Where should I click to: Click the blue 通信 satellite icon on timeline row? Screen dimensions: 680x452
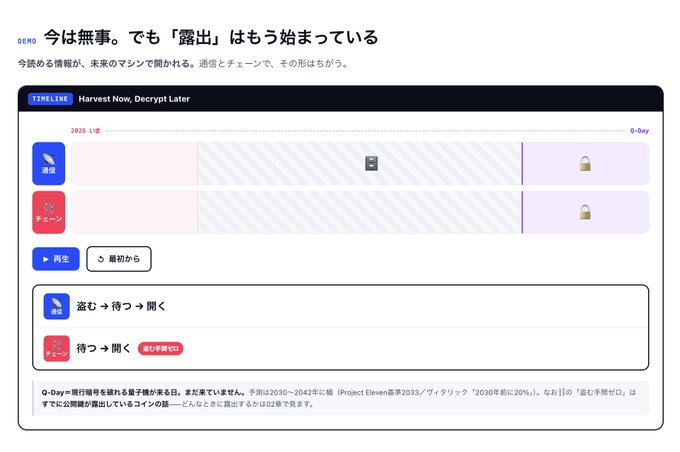pyautogui.click(x=49, y=164)
